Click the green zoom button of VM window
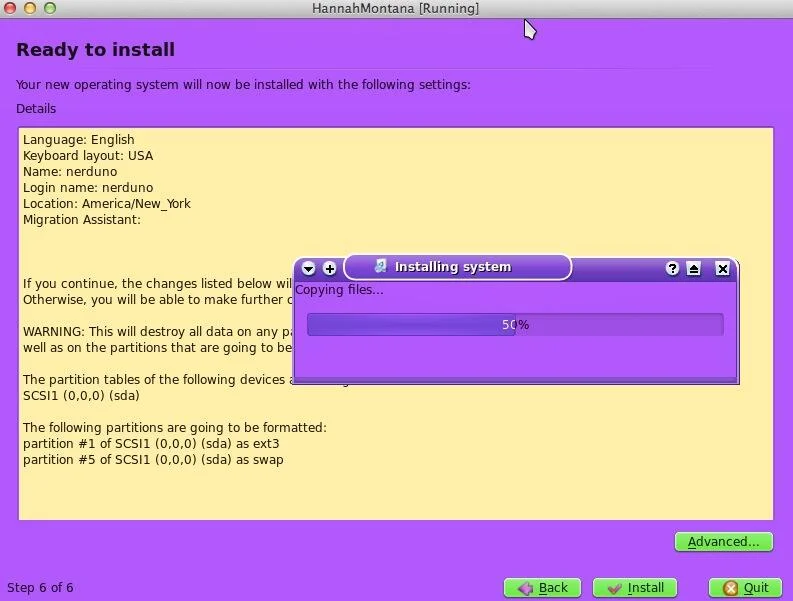Screen dimensions: 793x601 tap(50, 8)
